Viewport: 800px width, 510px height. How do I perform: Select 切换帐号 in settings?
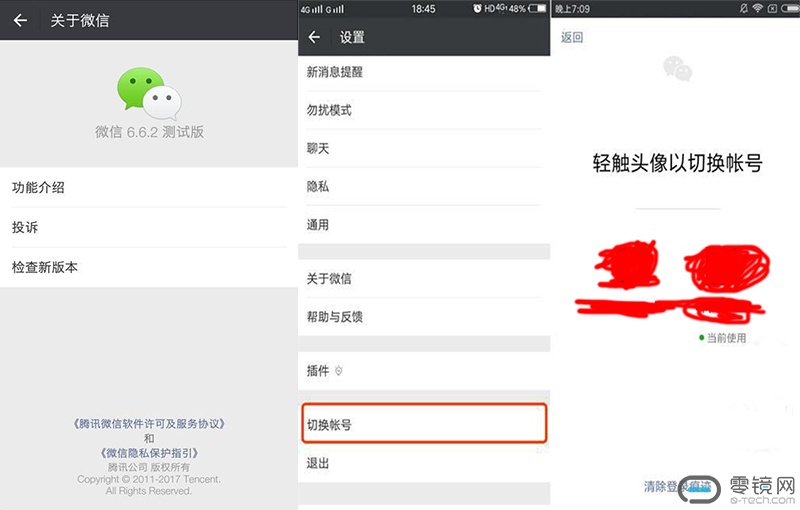[x=424, y=424]
